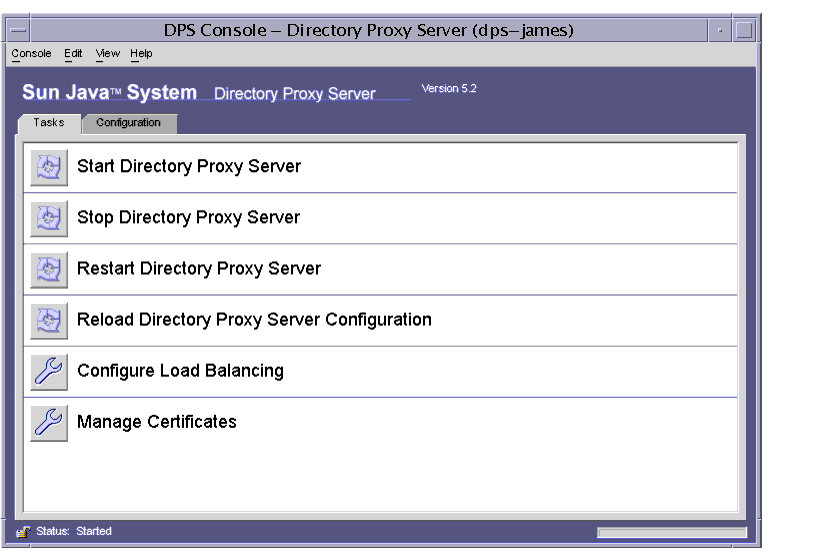This screenshot has width=822, height=556.
Task: Restart Directory Proxy Server task label
Action: click(199, 268)
